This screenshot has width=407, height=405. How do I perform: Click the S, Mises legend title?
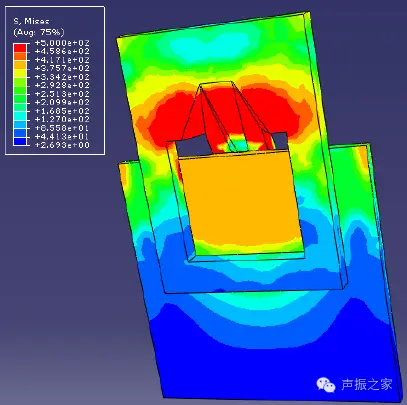(31, 21)
